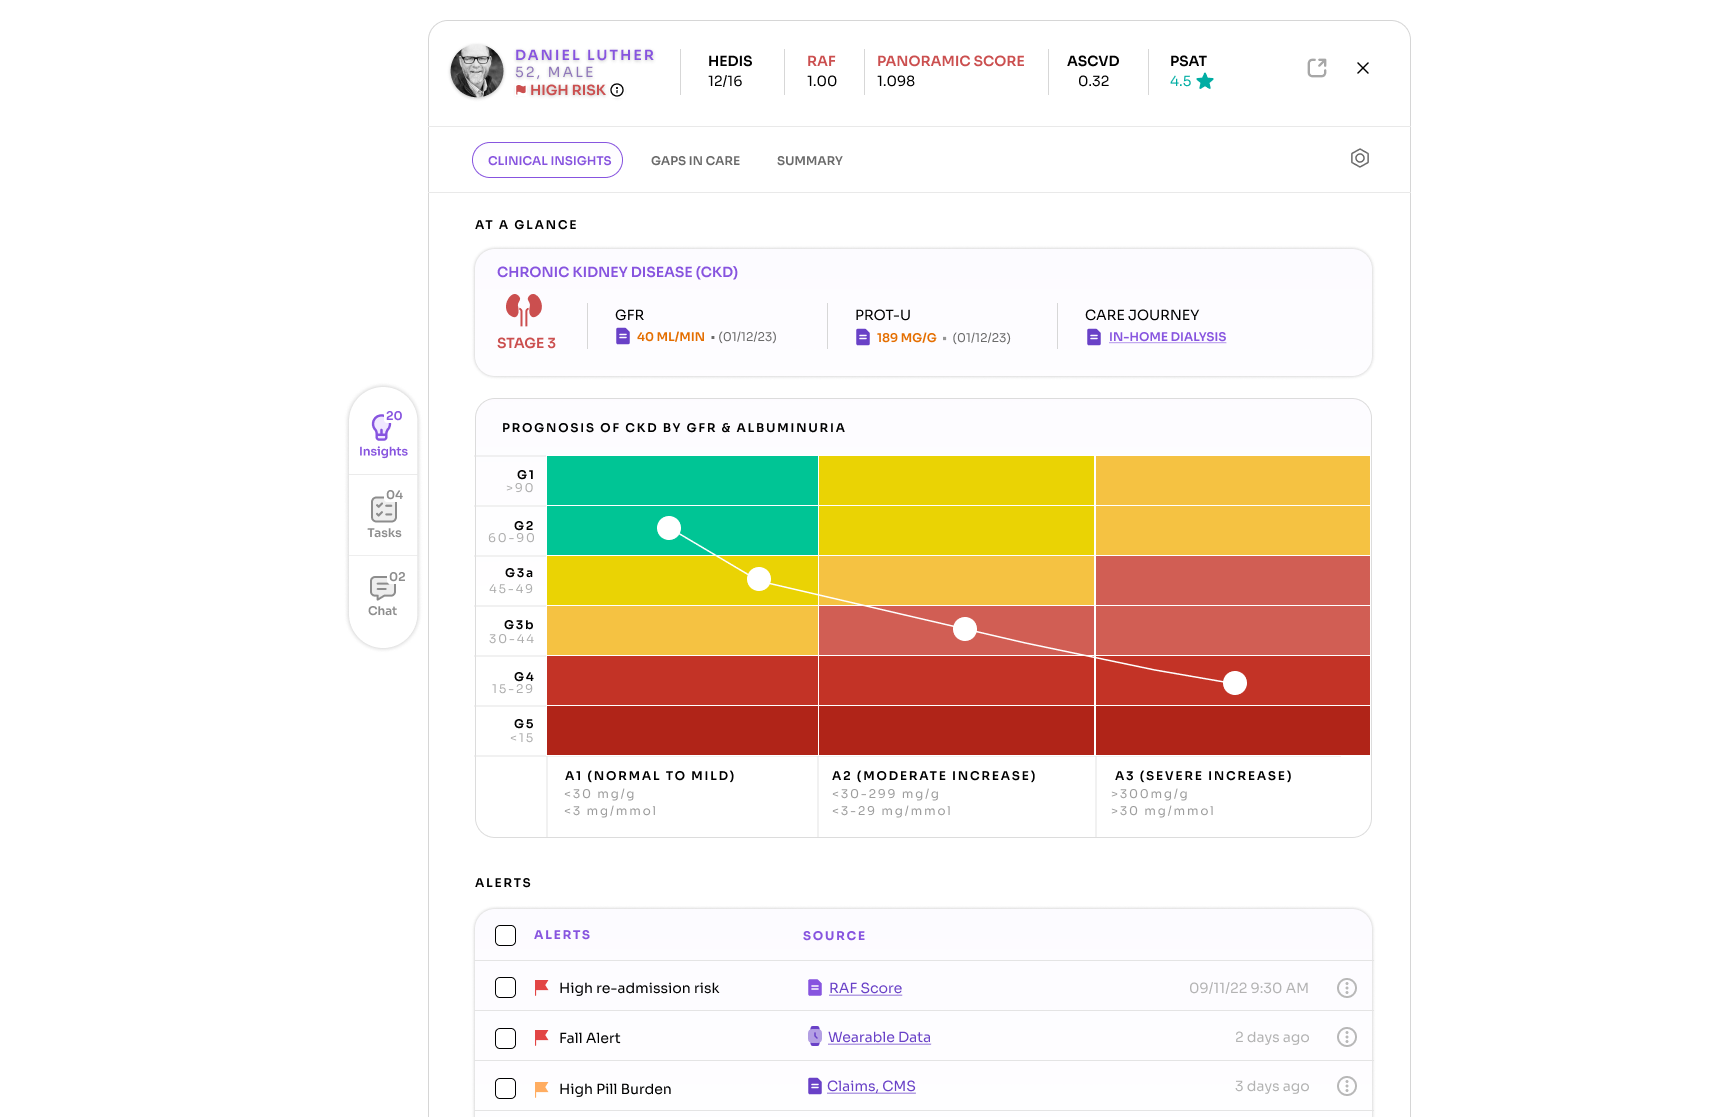Check the High re-admission risk checkbox

pyautogui.click(x=506, y=988)
